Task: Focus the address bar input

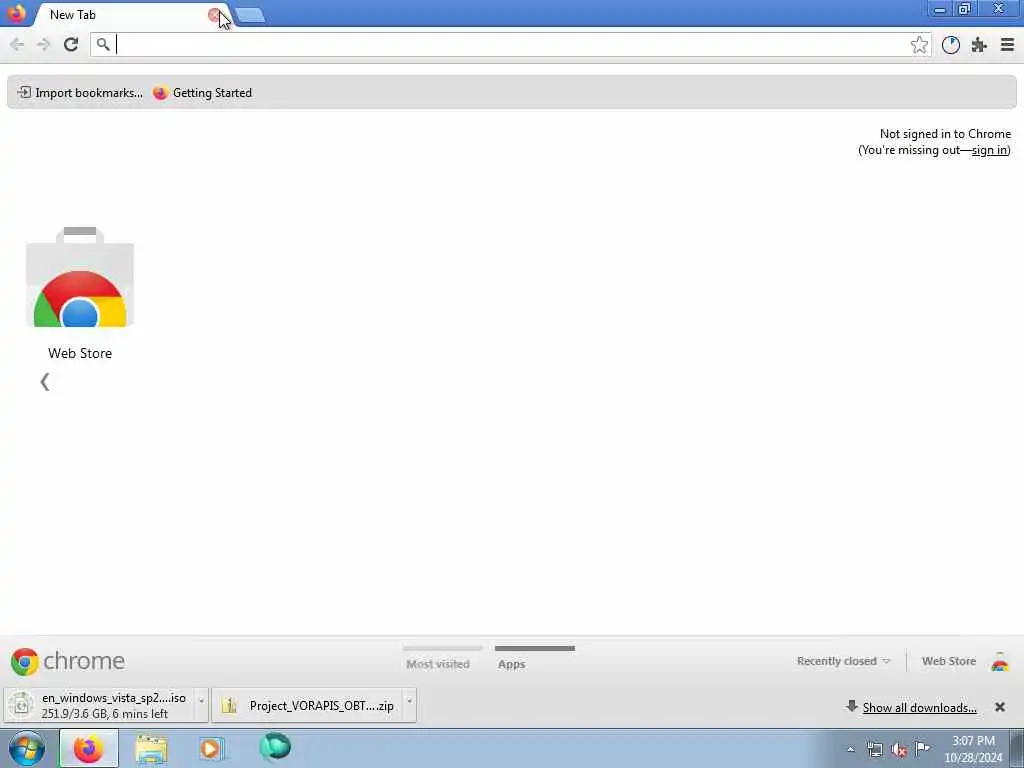Action: 511,44
